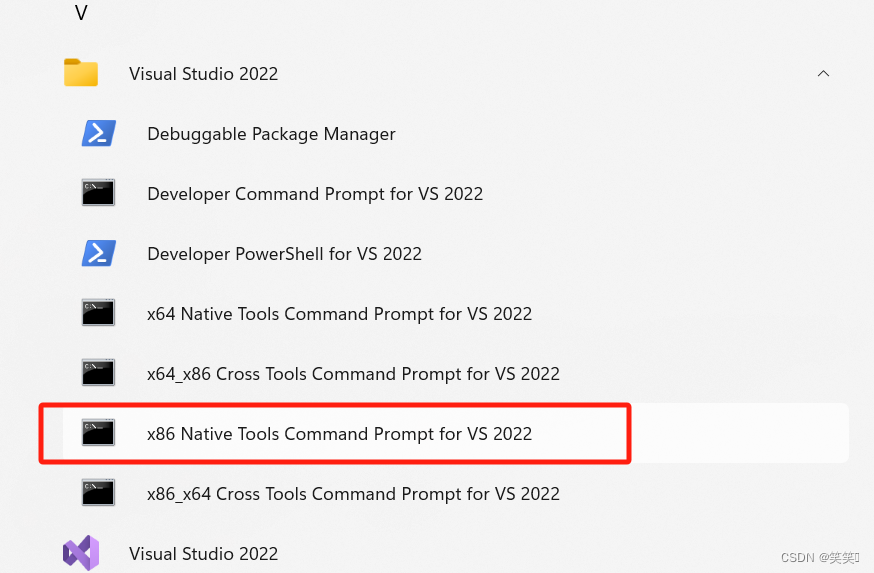
Task: Click the x86_x64 Cross Tools console icon
Action: coord(98,493)
